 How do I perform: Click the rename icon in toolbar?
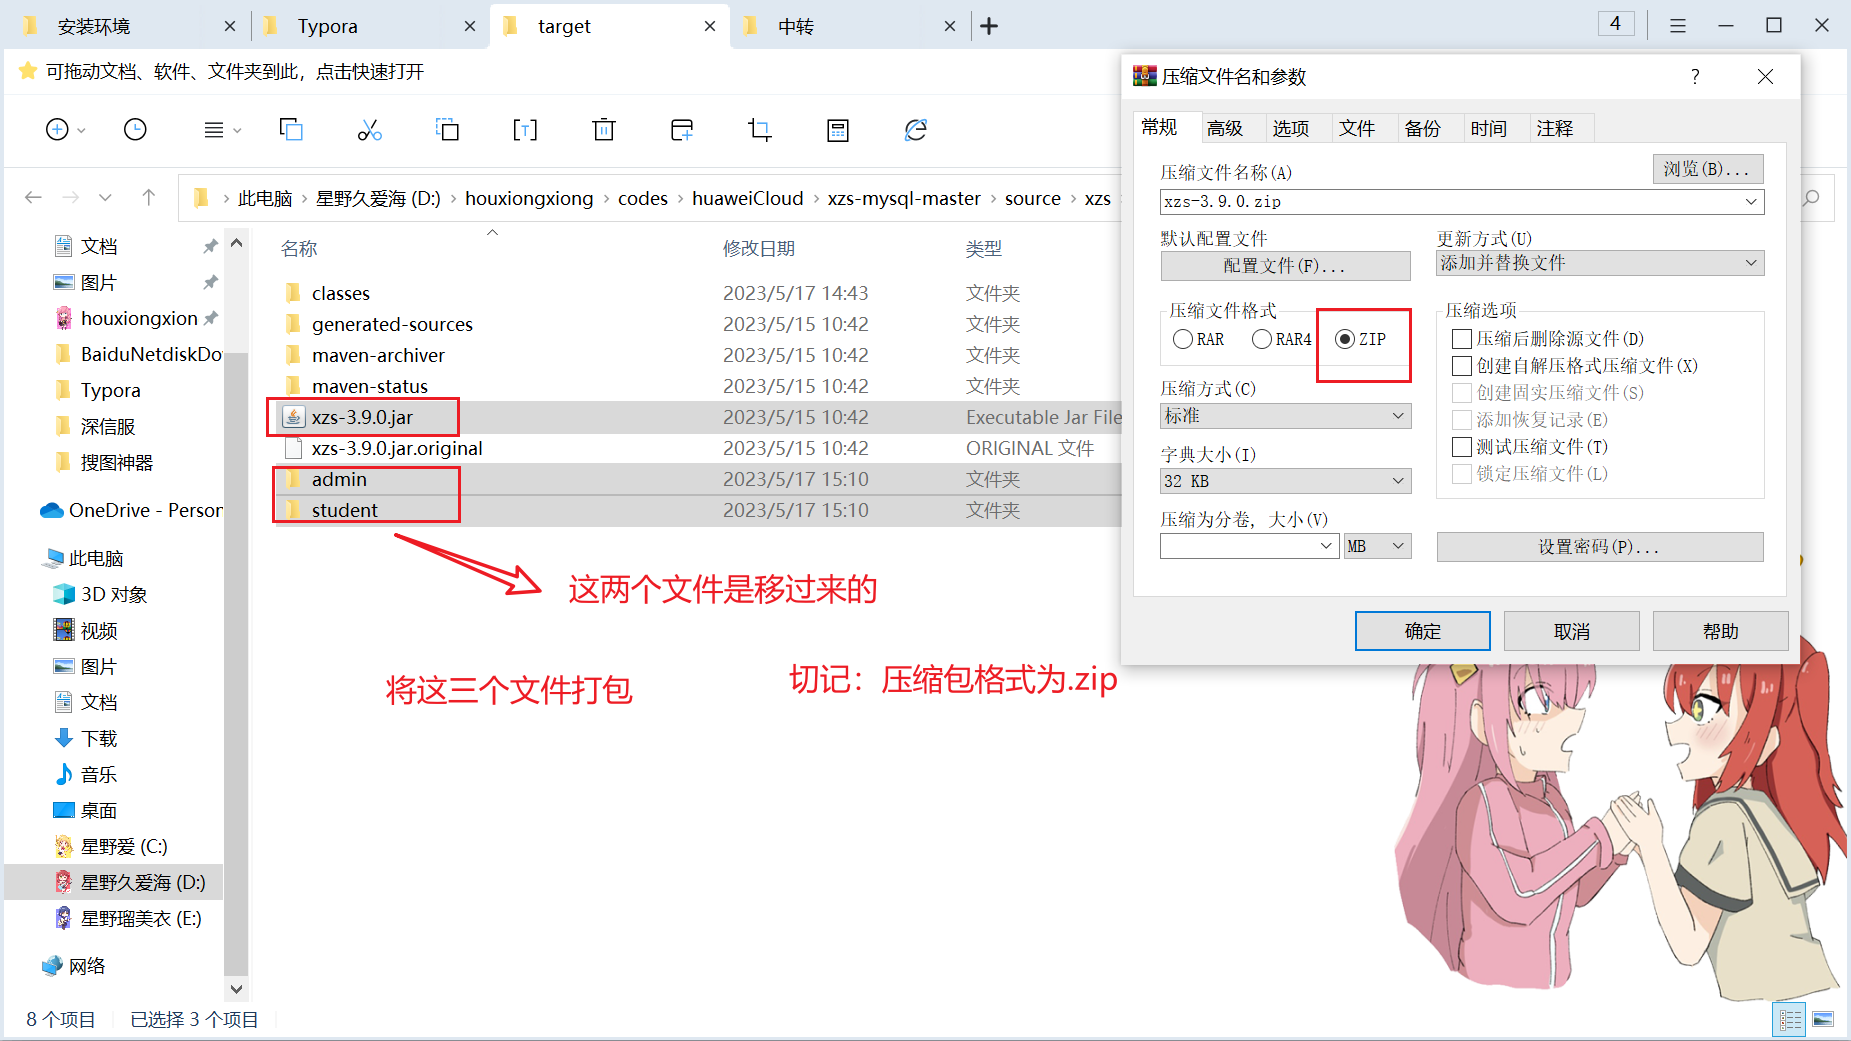(525, 130)
